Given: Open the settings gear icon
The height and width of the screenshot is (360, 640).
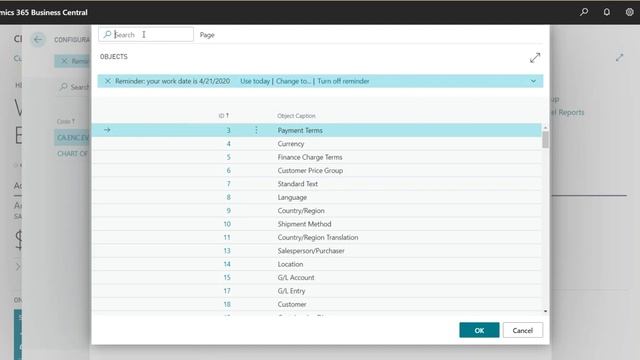Looking at the screenshot, I should point(629,12).
